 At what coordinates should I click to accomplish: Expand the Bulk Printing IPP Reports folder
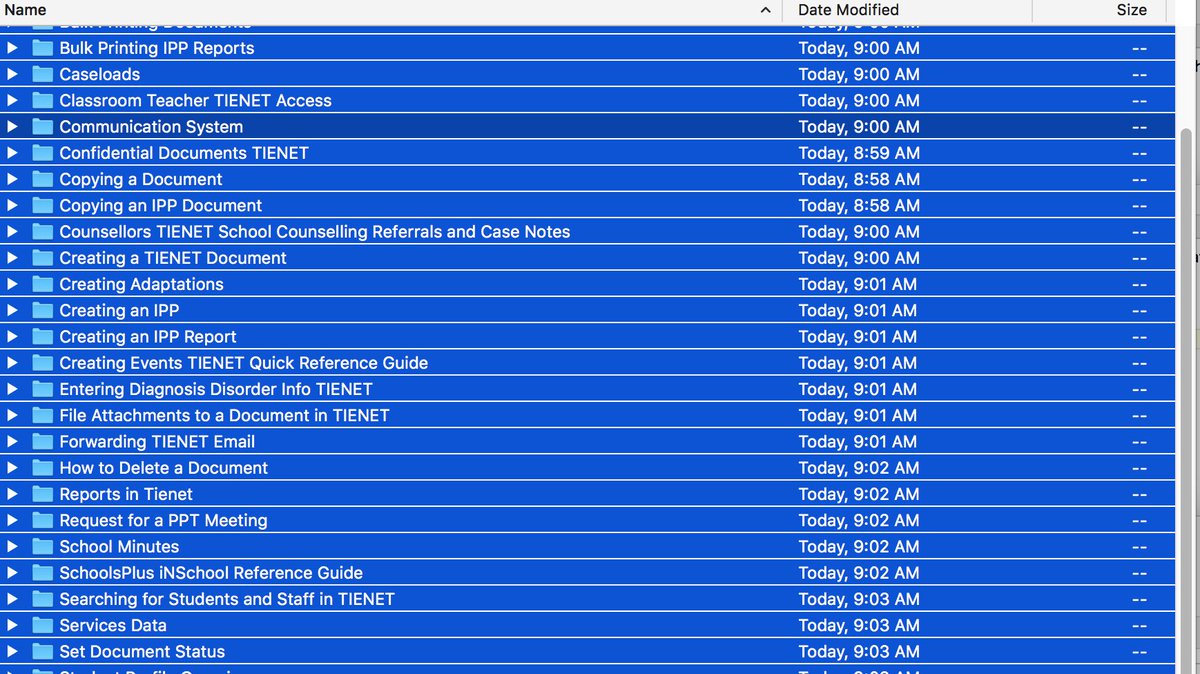point(12,48)
